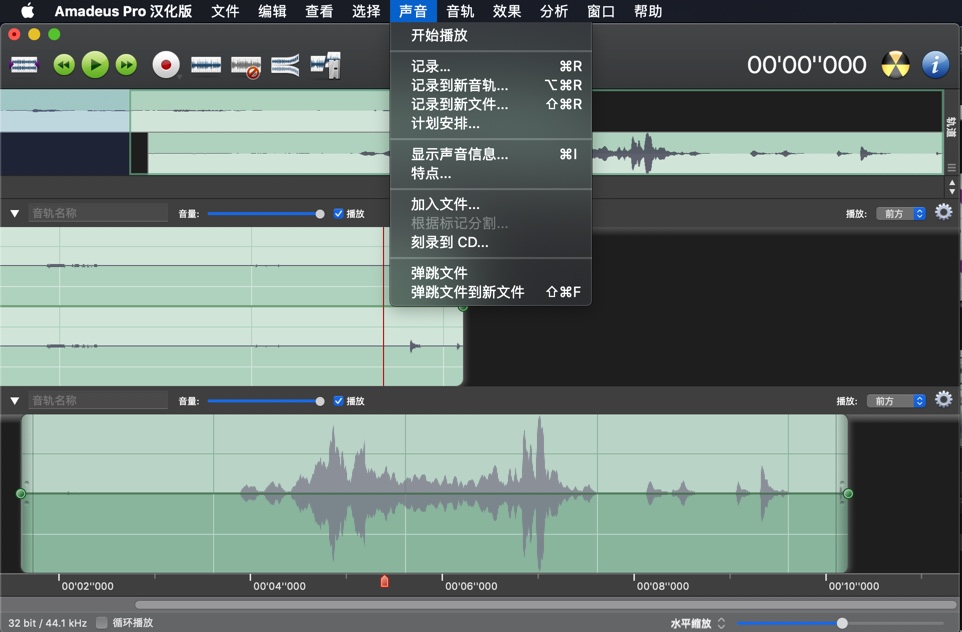Open the 窗口 menu
Viewport: 962px width, 632px height.
click(601, 11)
